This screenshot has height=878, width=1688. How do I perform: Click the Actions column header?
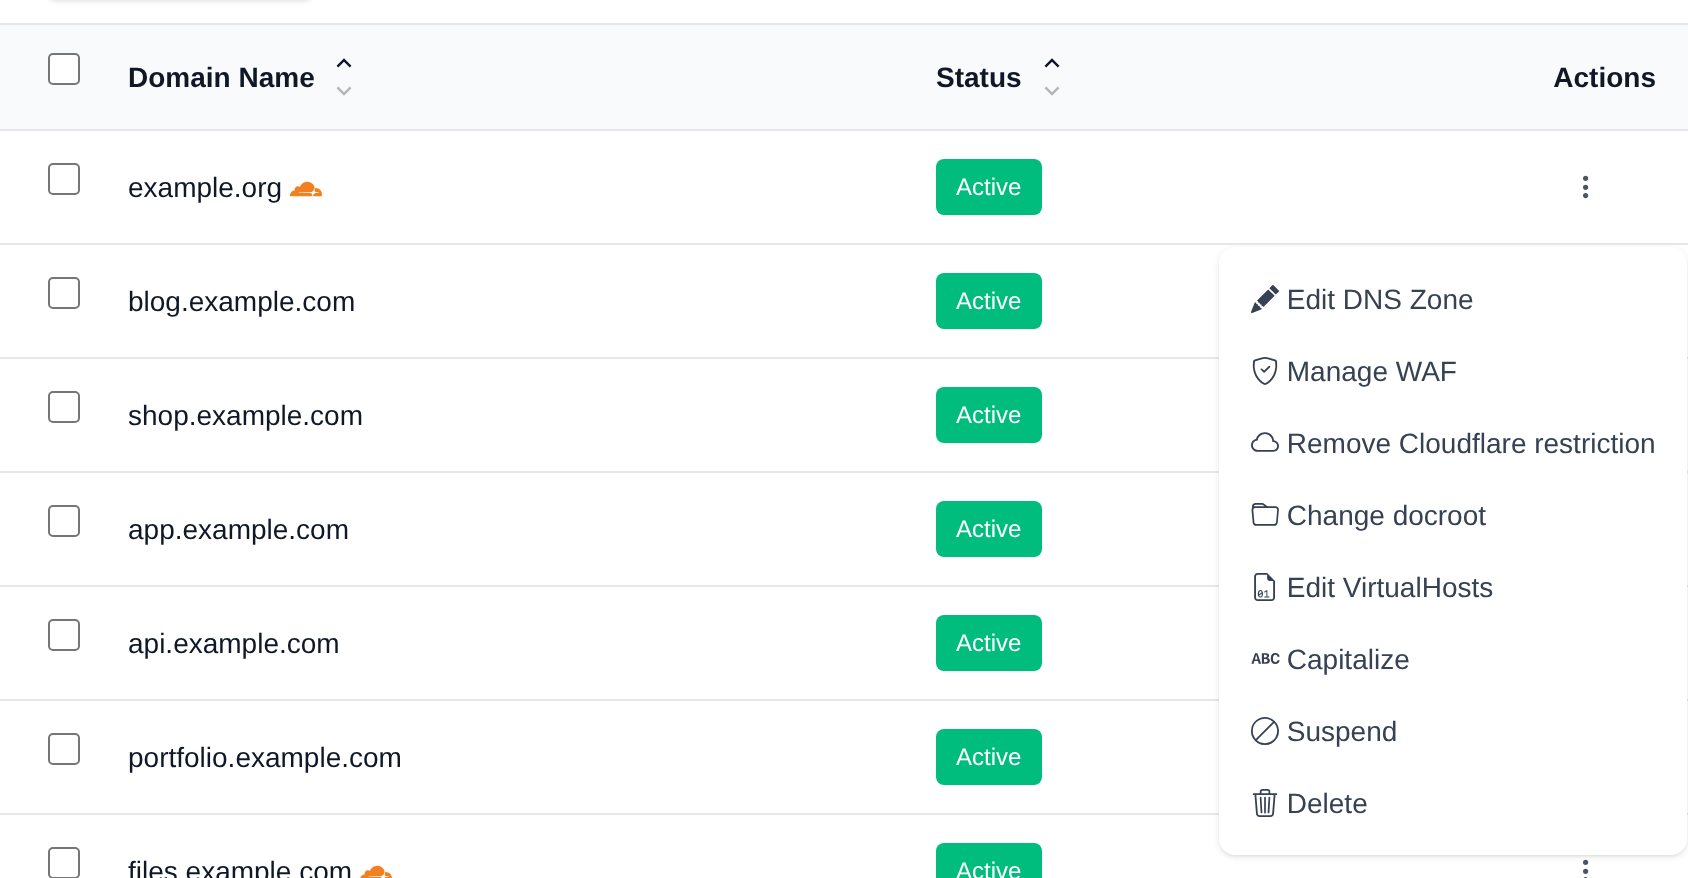click(x=1604, y=77)
